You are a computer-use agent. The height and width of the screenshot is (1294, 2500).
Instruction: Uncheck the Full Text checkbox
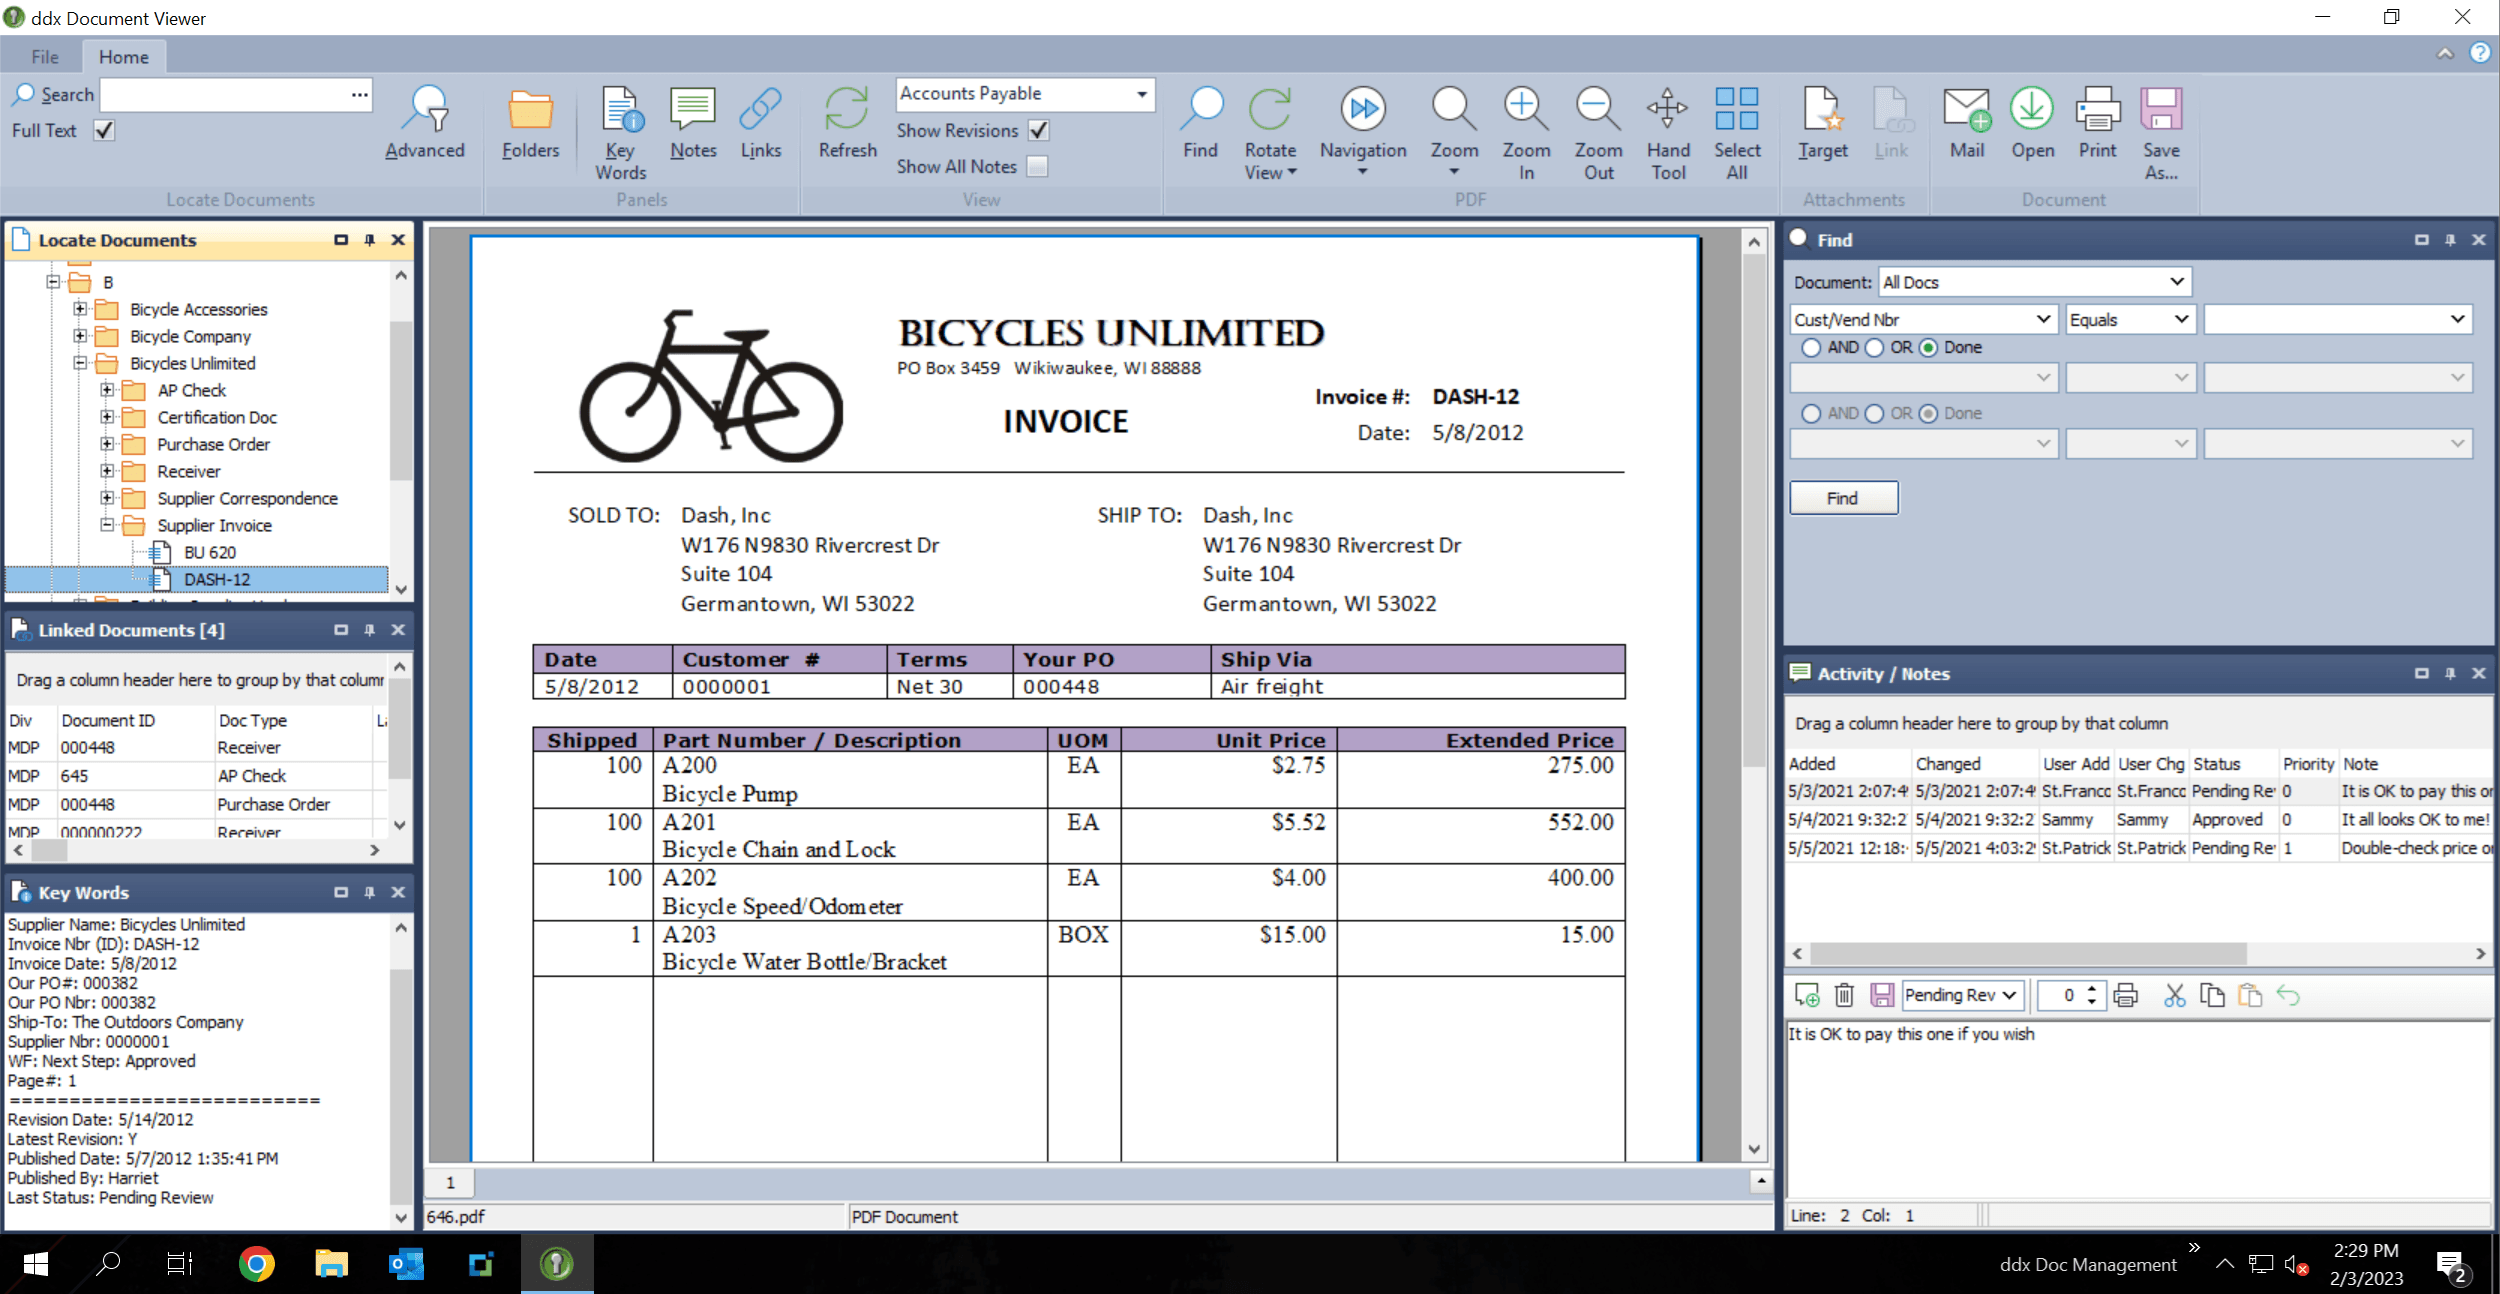pos(104,130)
